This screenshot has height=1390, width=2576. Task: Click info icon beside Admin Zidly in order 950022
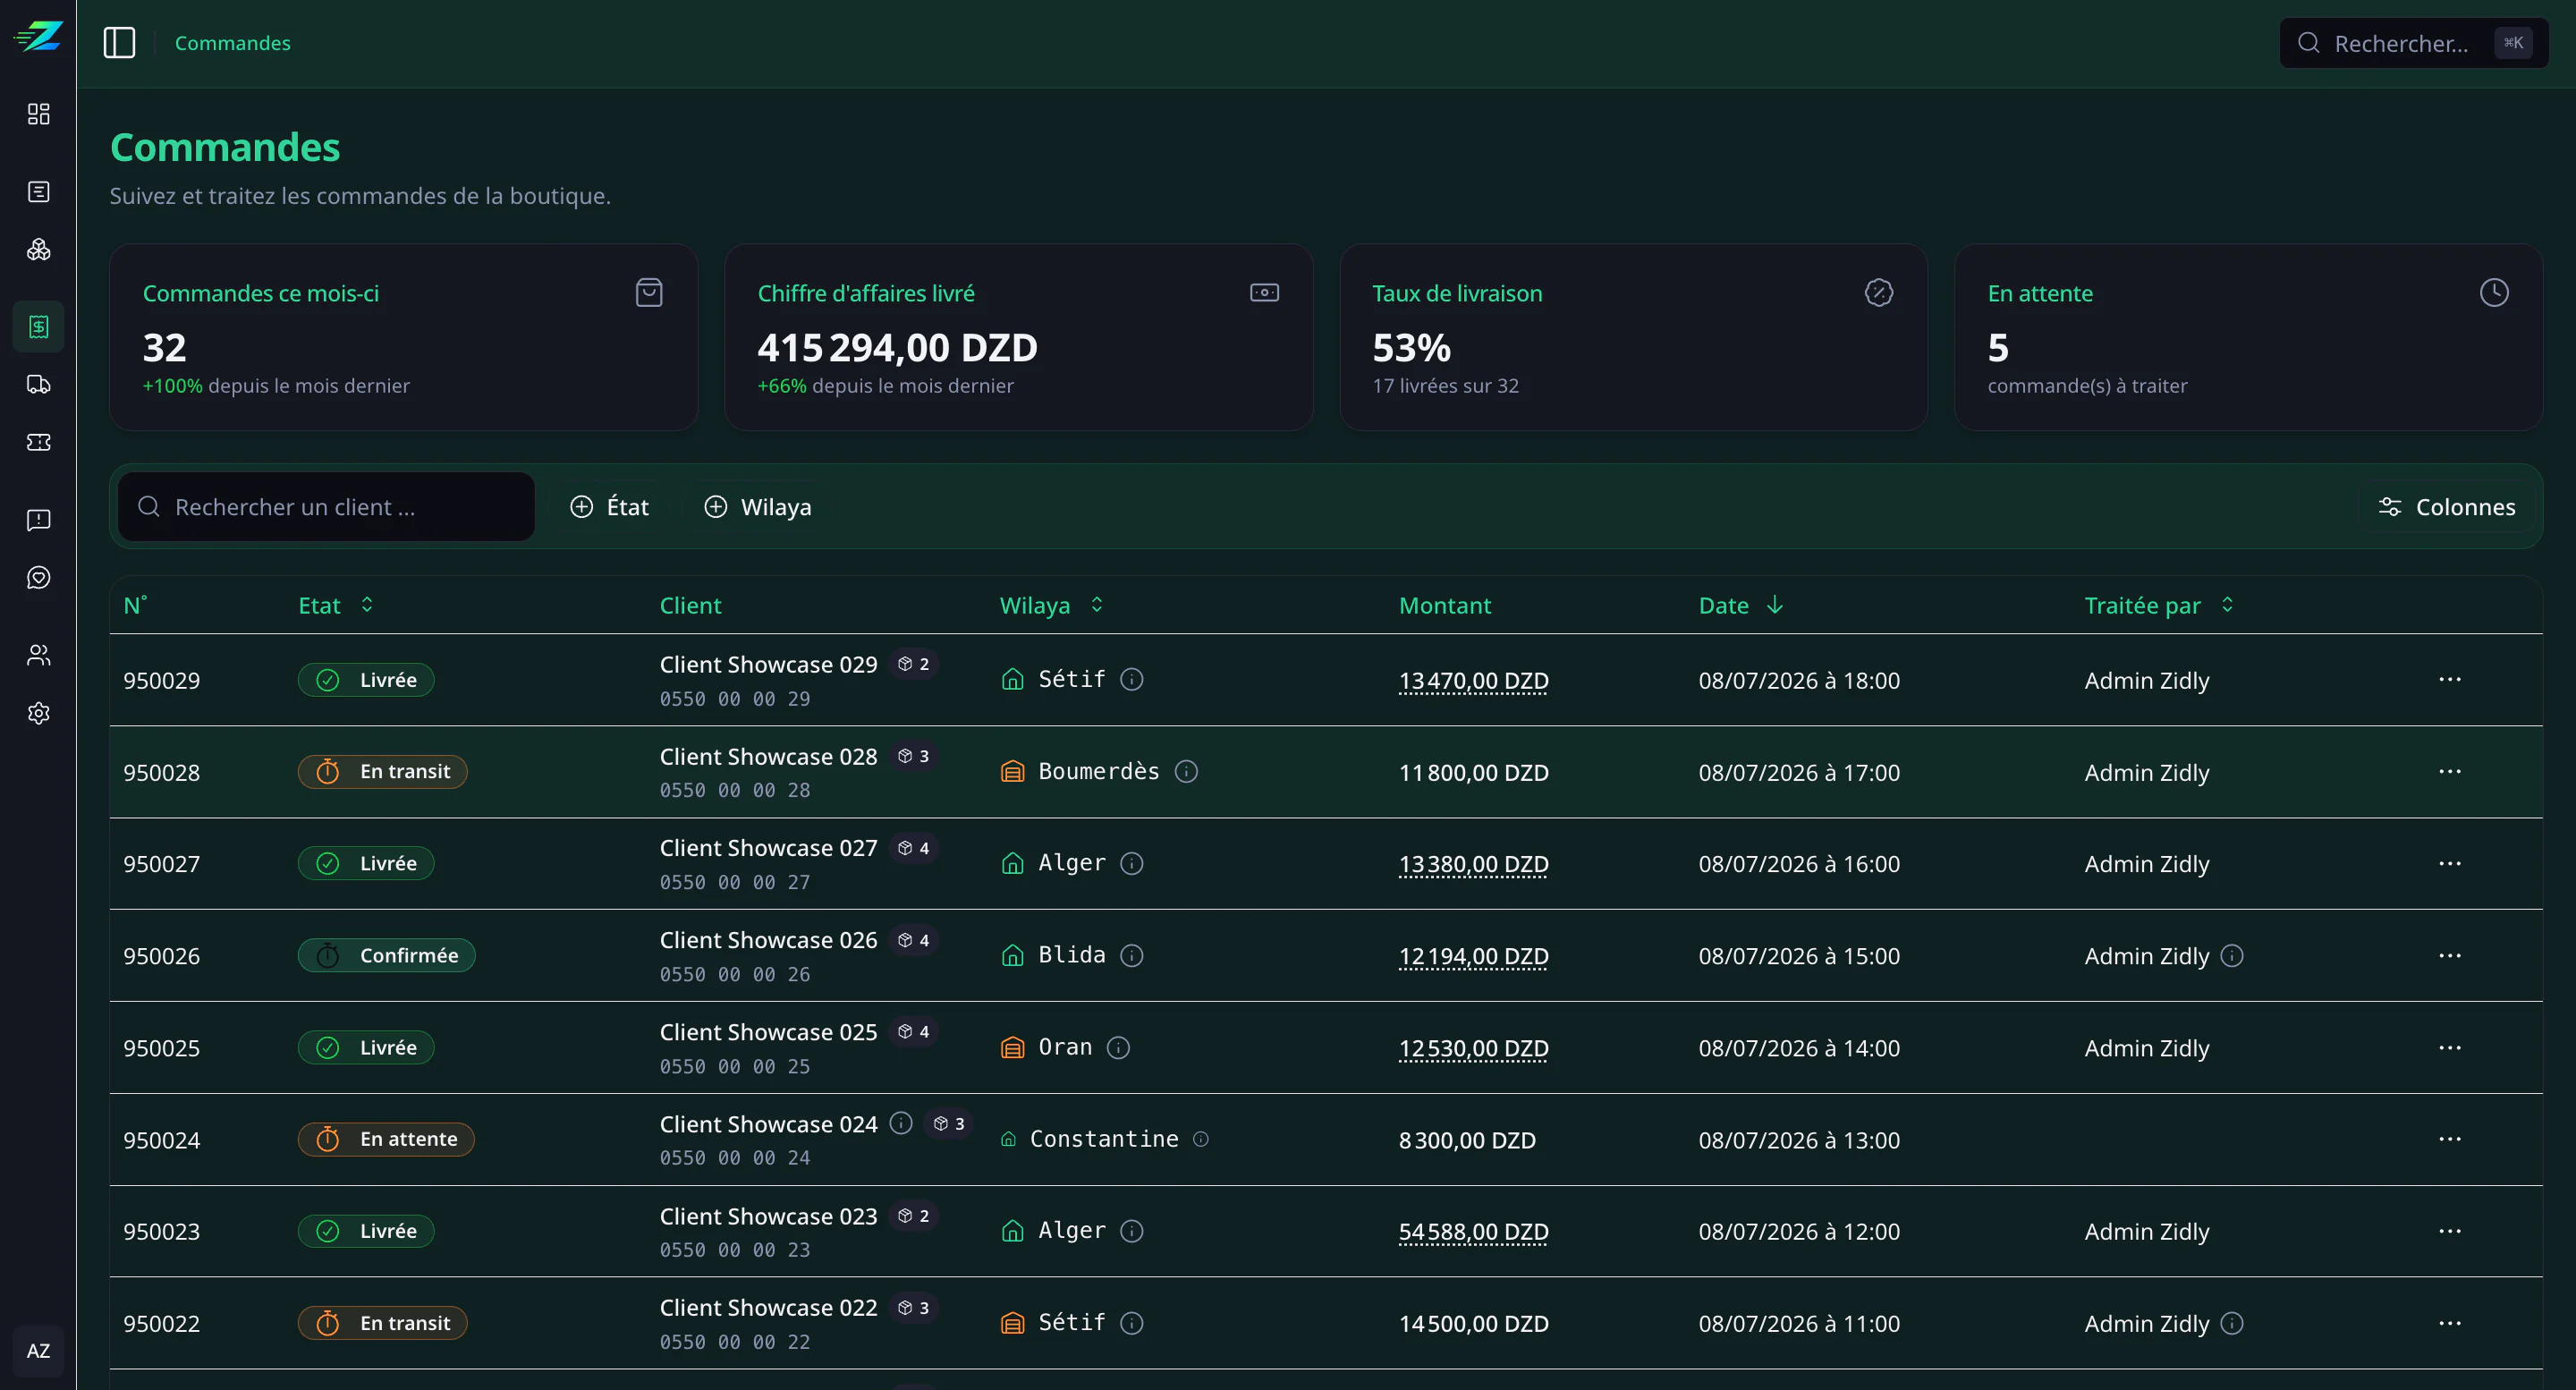tap(2232, 1324)
